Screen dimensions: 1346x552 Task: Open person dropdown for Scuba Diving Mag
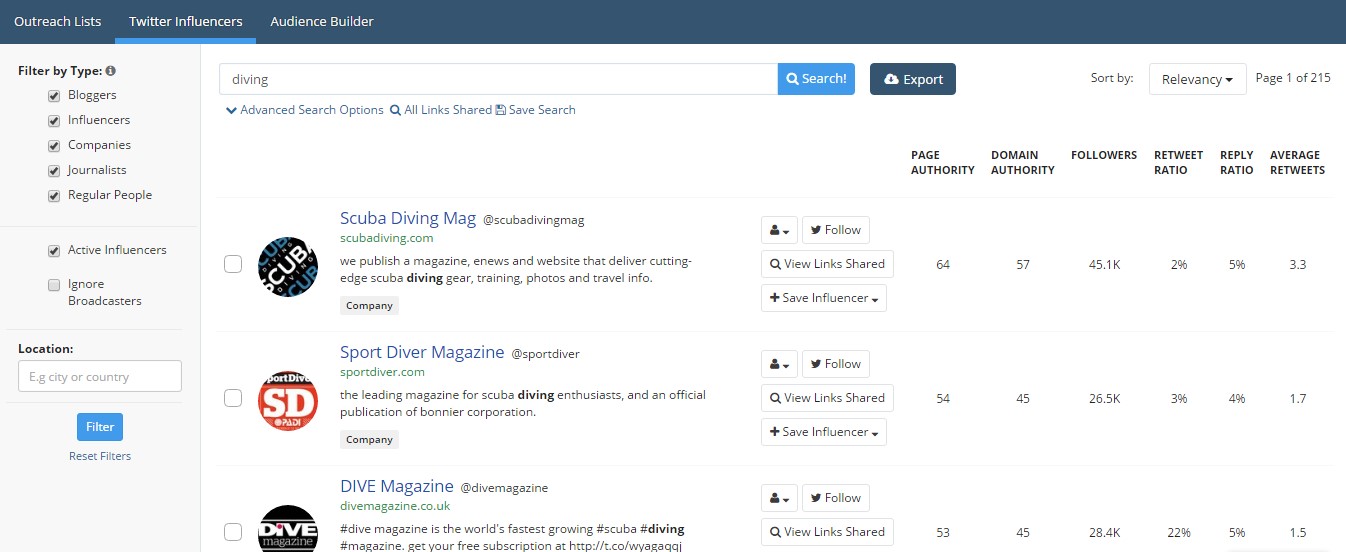779,230
